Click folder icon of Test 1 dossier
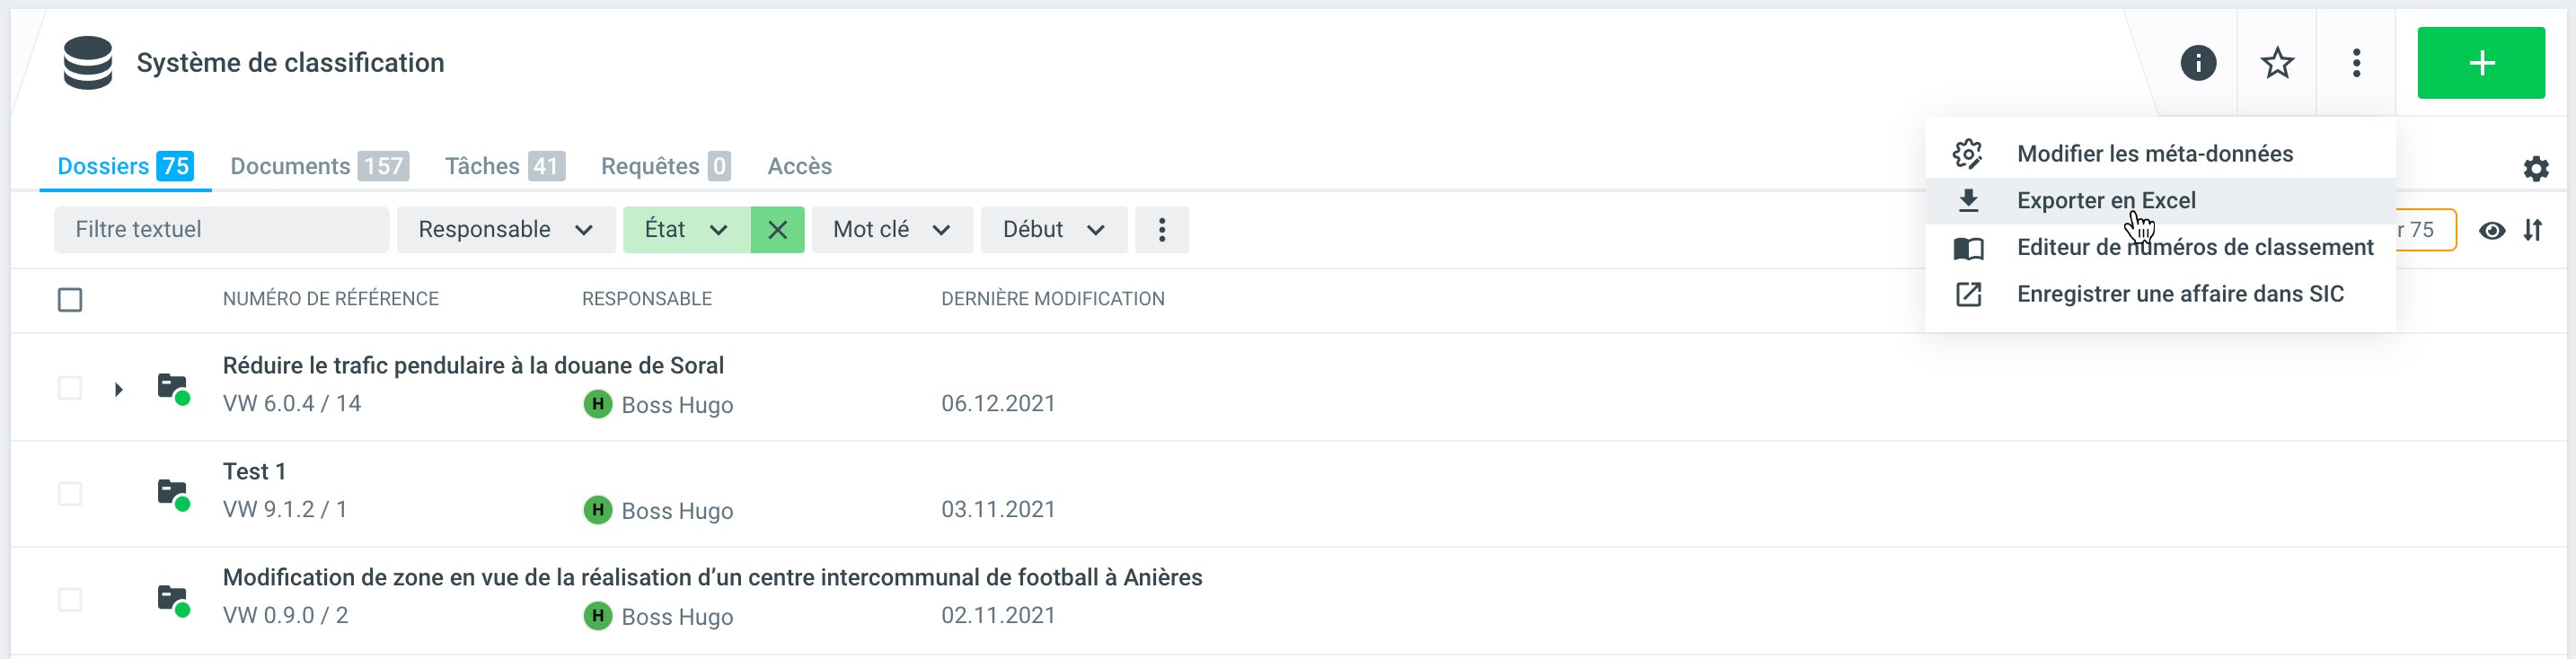 (x=173, y=493)
